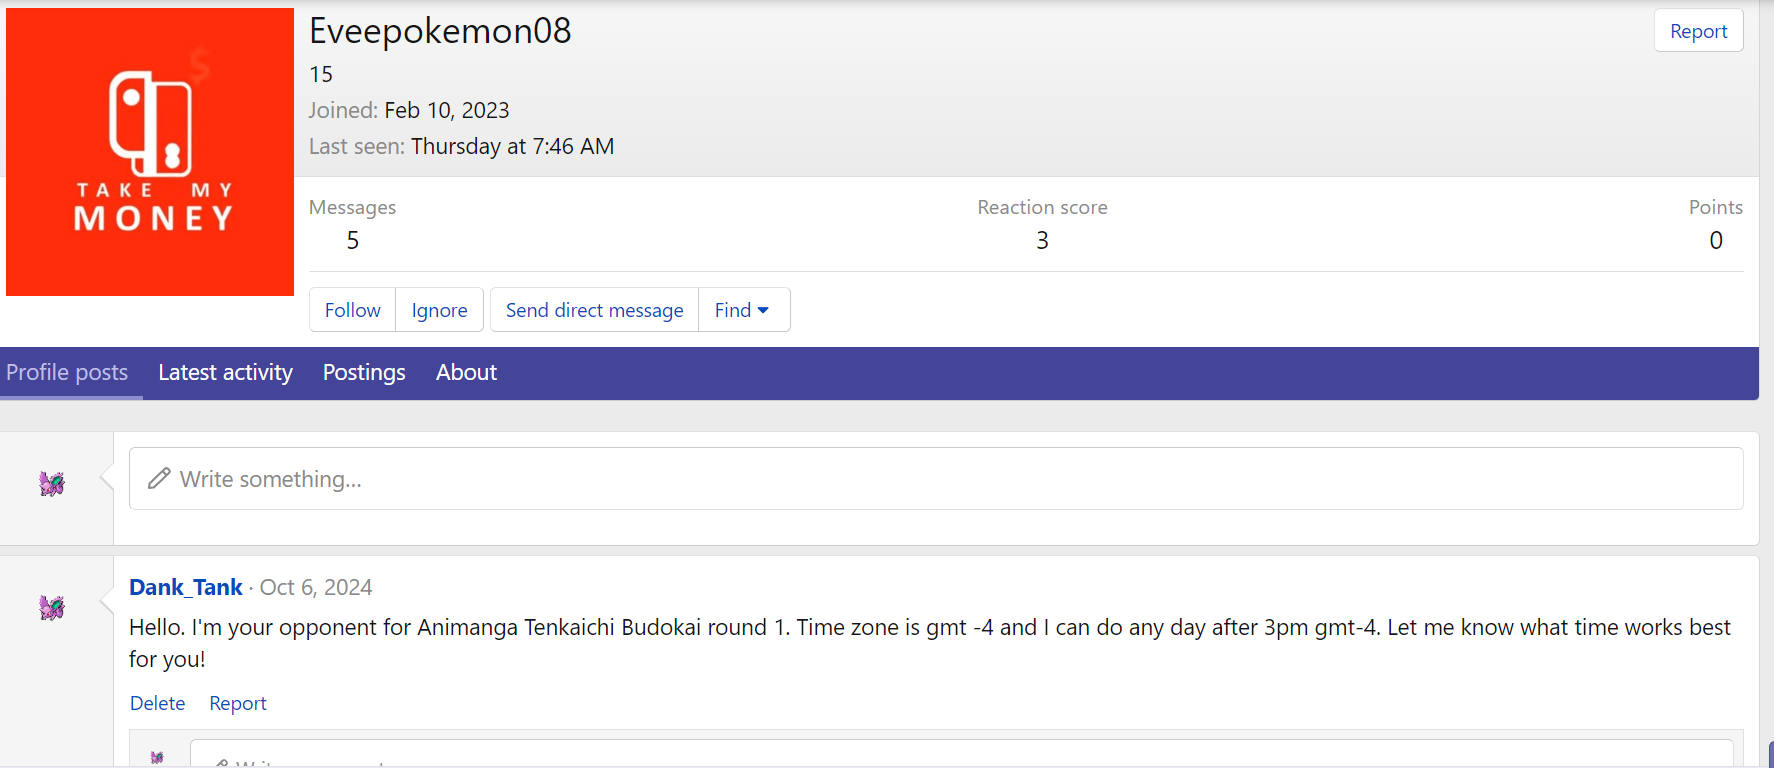
Task: Open Dank_Tank's profile link
Action: (x=186, y=587)
